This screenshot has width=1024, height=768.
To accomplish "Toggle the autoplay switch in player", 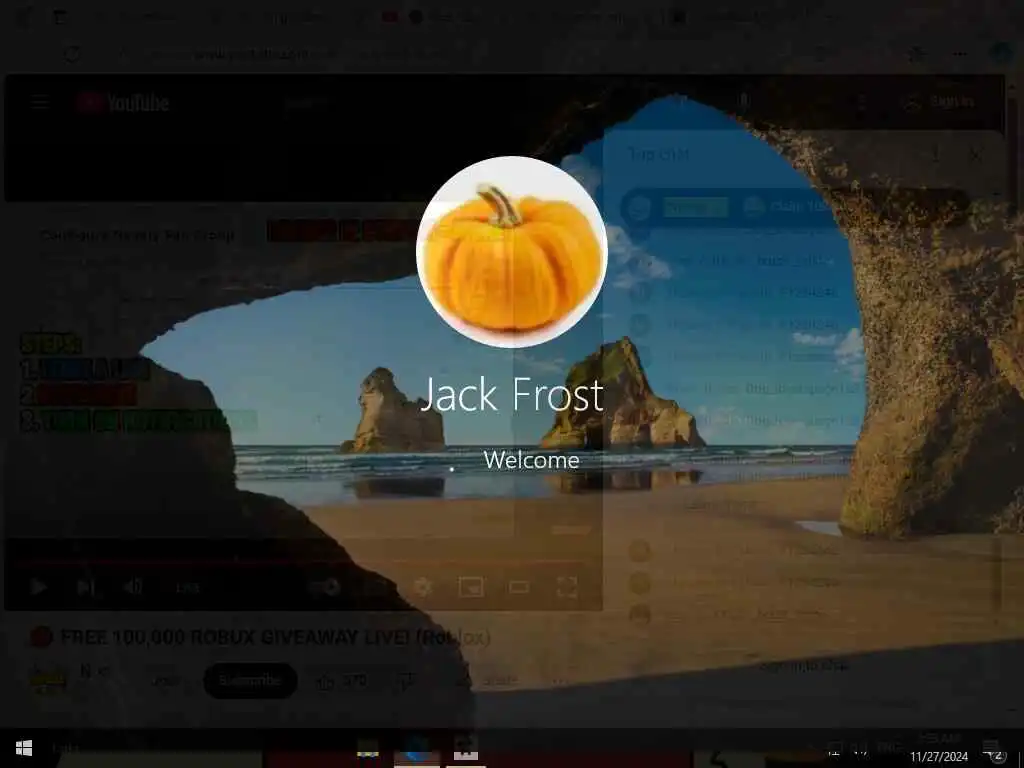I will pyautogui.click(x=325, y=587).
